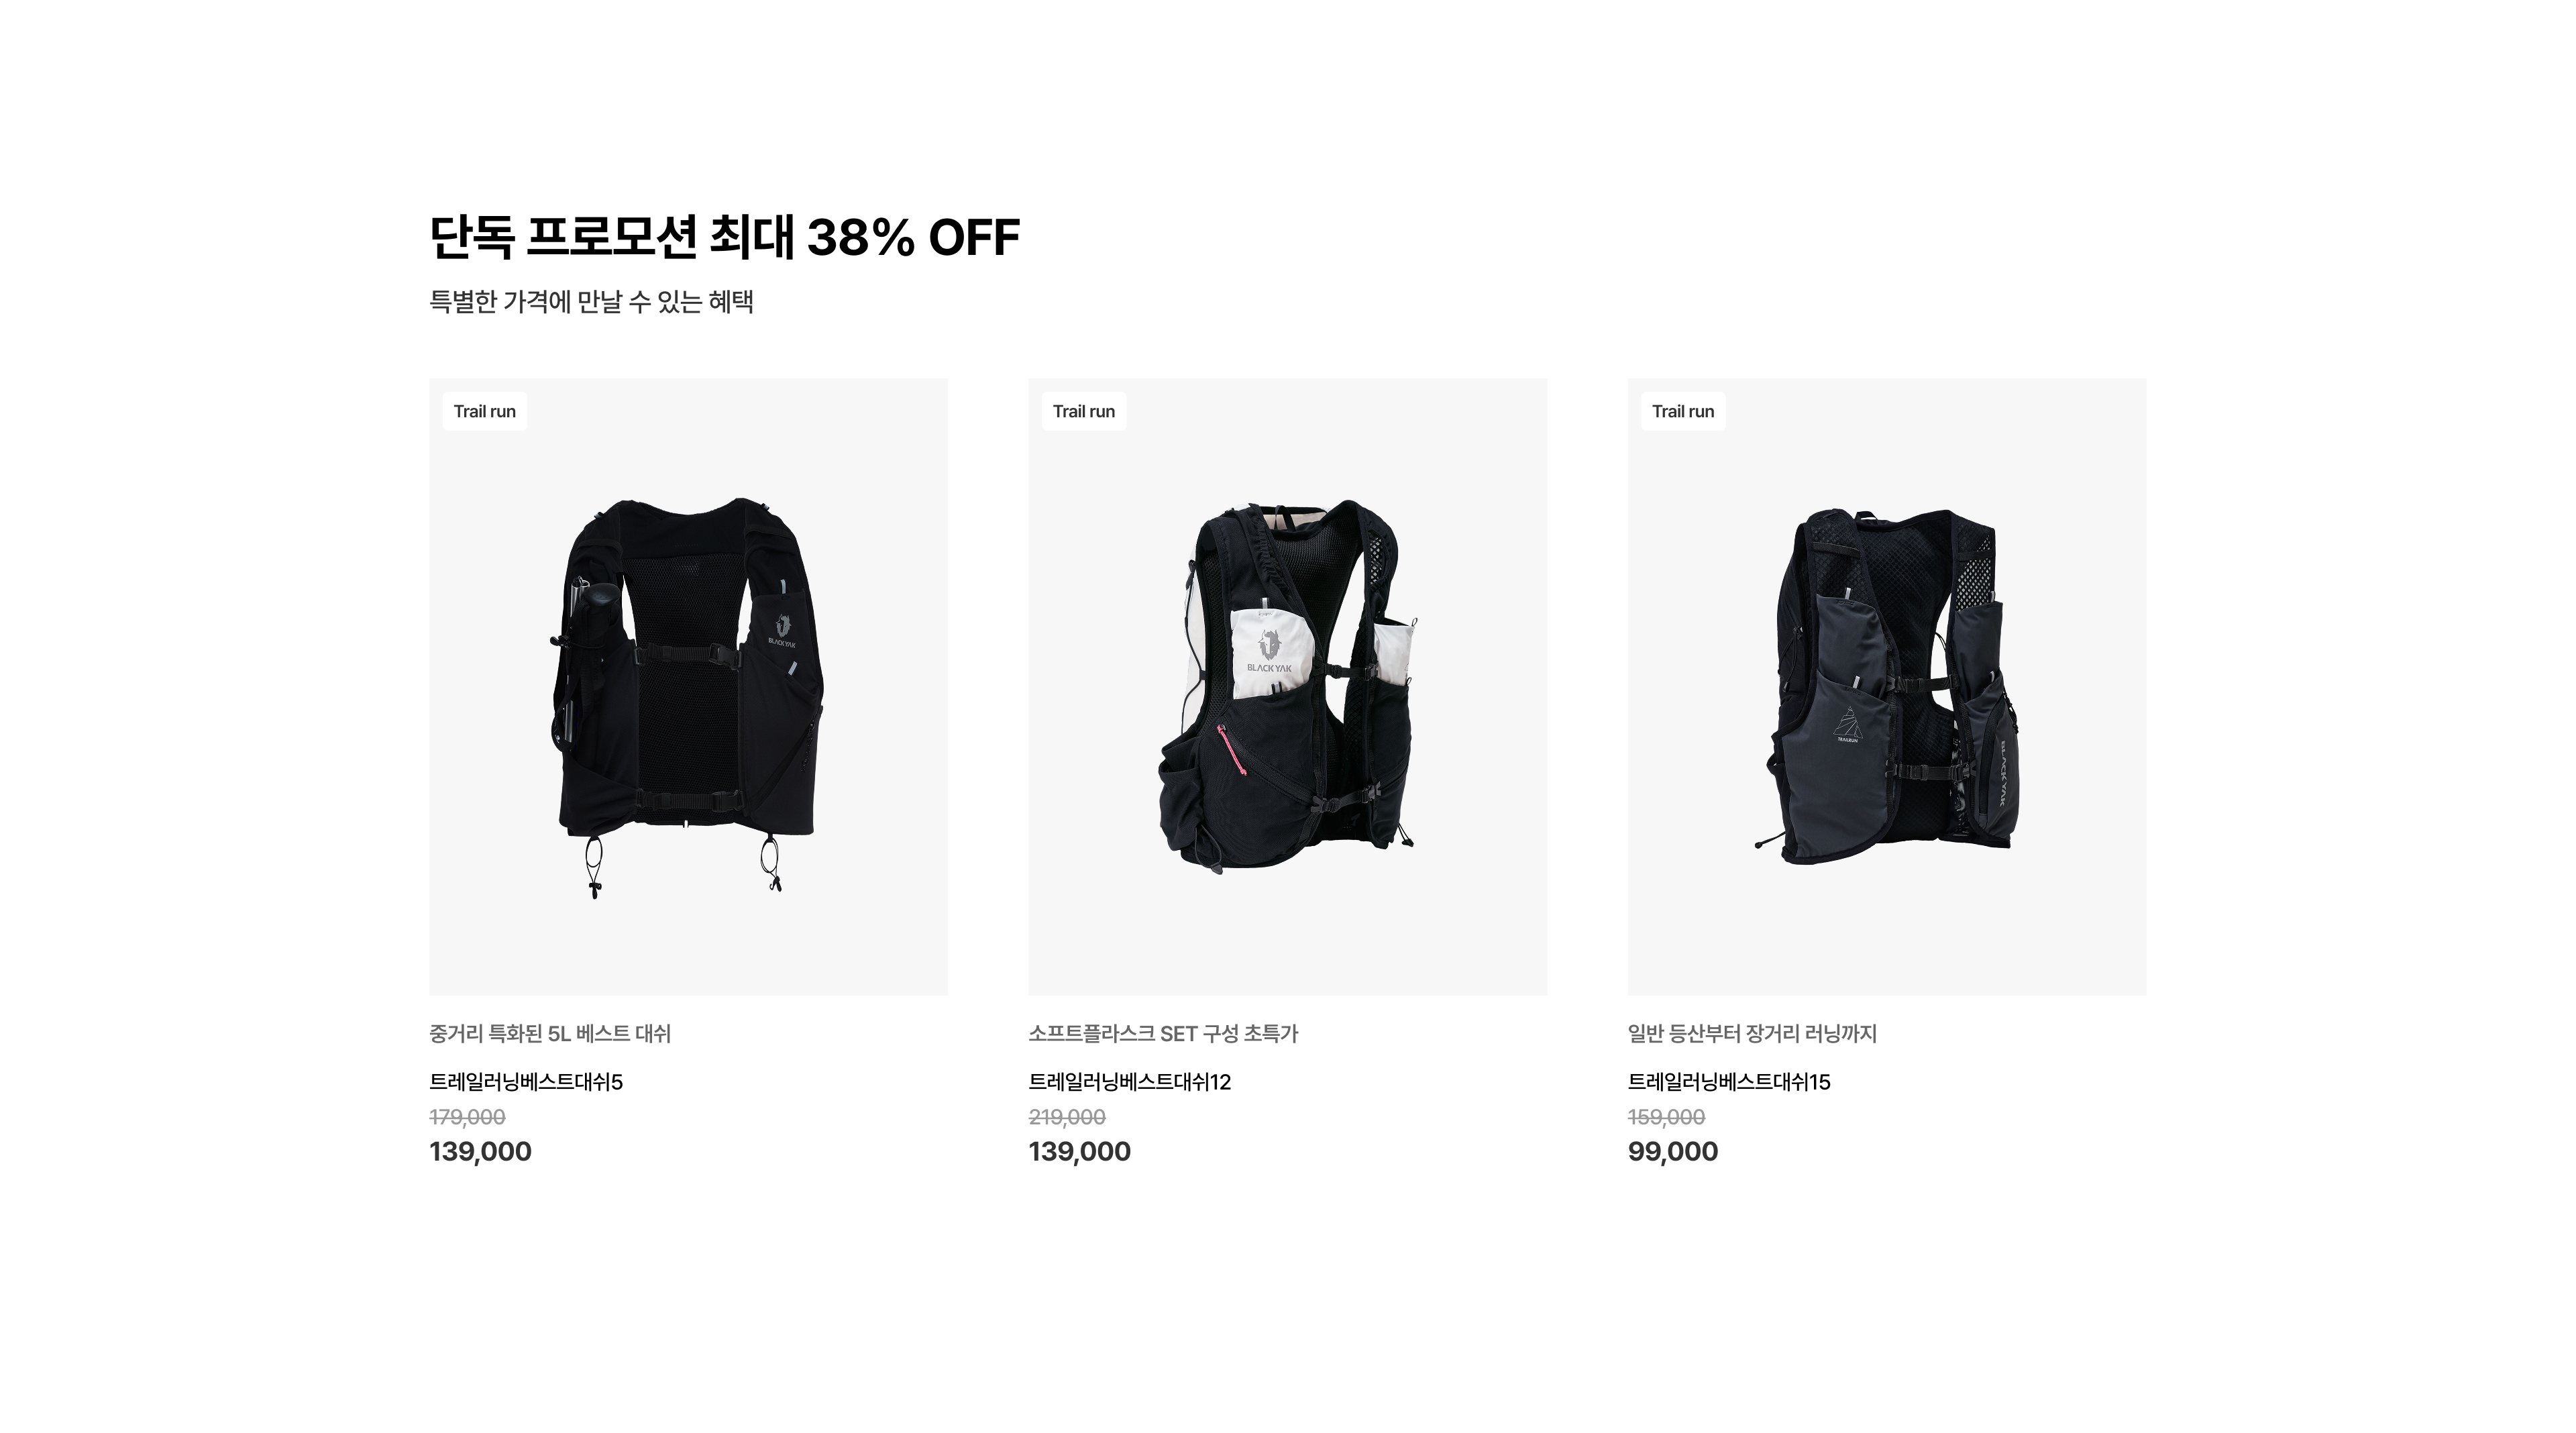Click the 139,000 price under 대쉬5
The width and height of the screenshot is (2576, 1433).
click(x=481, y=1151)
